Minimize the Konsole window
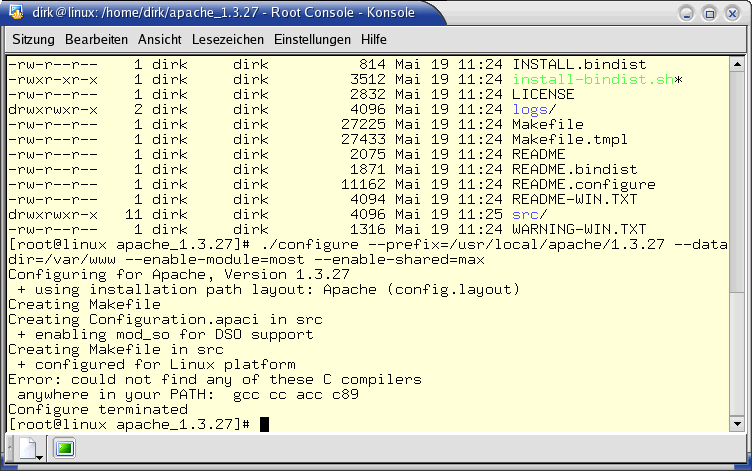 tap(686, 14)
